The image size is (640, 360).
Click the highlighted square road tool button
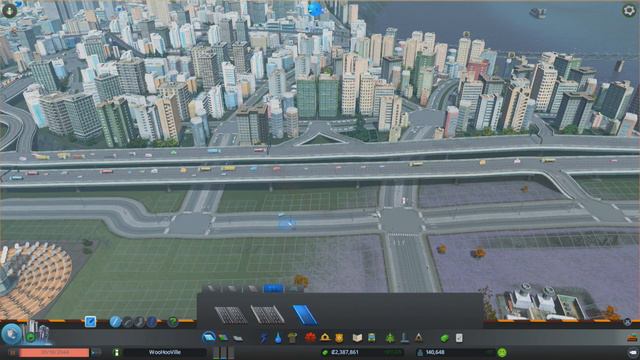(90, 322)
